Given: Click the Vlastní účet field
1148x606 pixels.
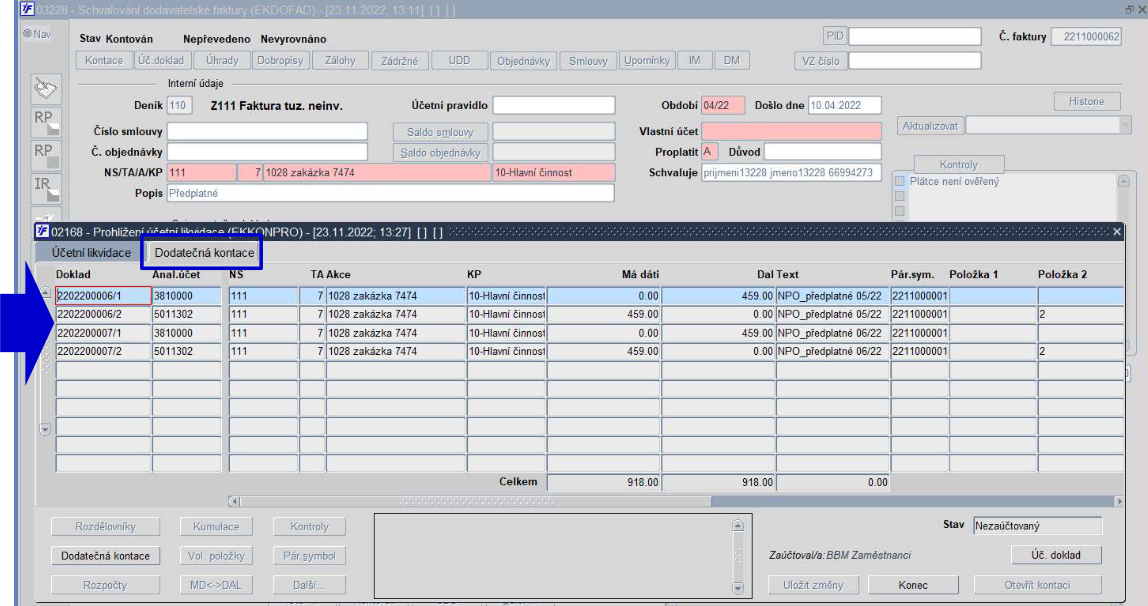Looking at the screenshot, I should click(791, 131).
